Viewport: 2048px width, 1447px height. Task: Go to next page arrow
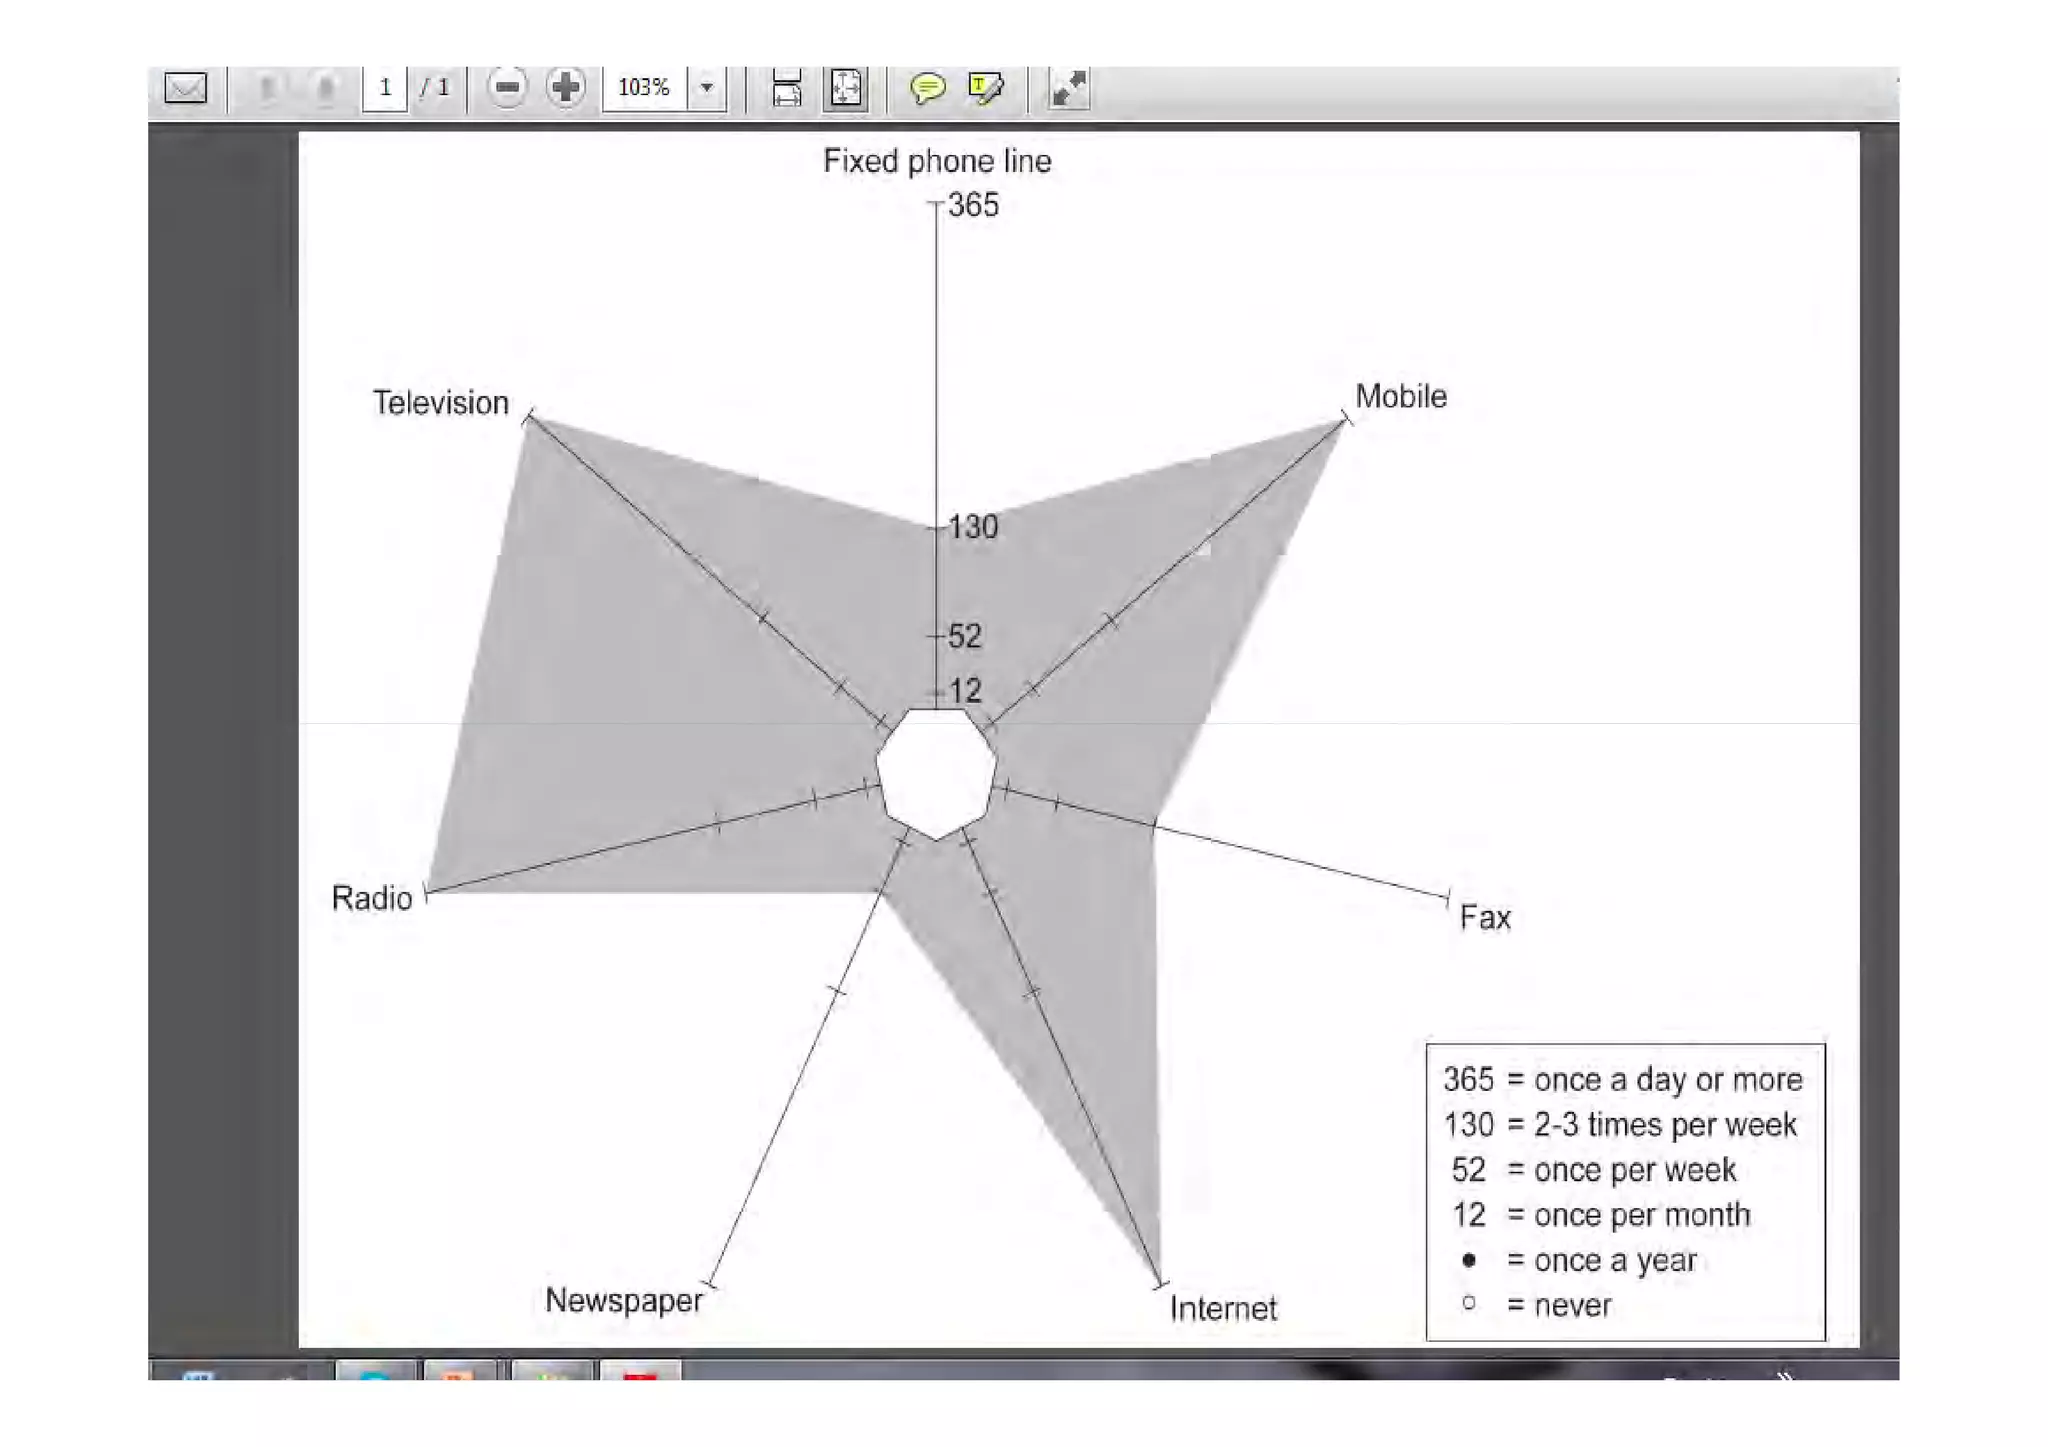[325, 88]
